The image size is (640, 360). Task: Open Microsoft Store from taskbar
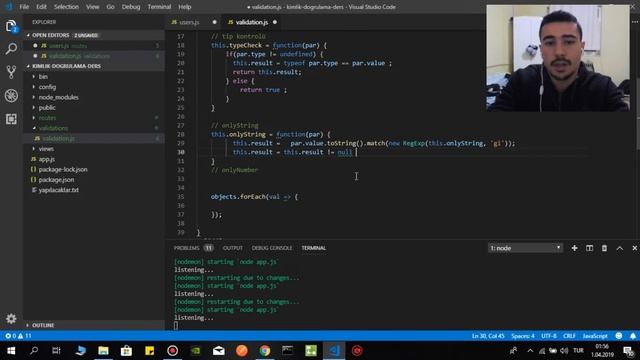point(126,351)
